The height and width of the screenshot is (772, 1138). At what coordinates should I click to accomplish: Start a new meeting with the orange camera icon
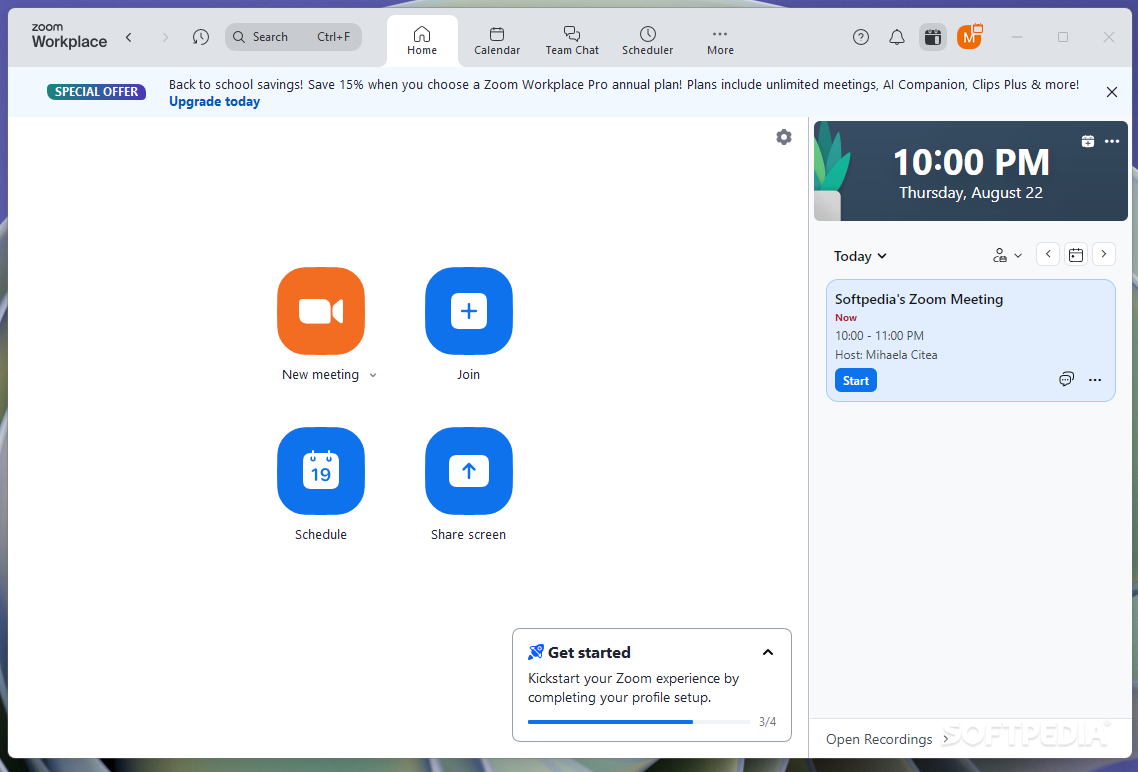click(x=321, y=311)
